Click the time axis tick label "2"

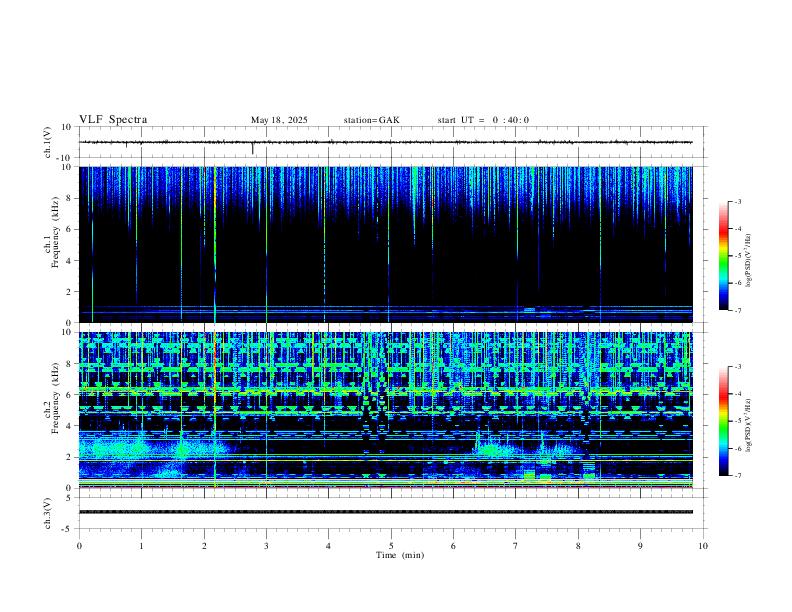tap(204, 546)
